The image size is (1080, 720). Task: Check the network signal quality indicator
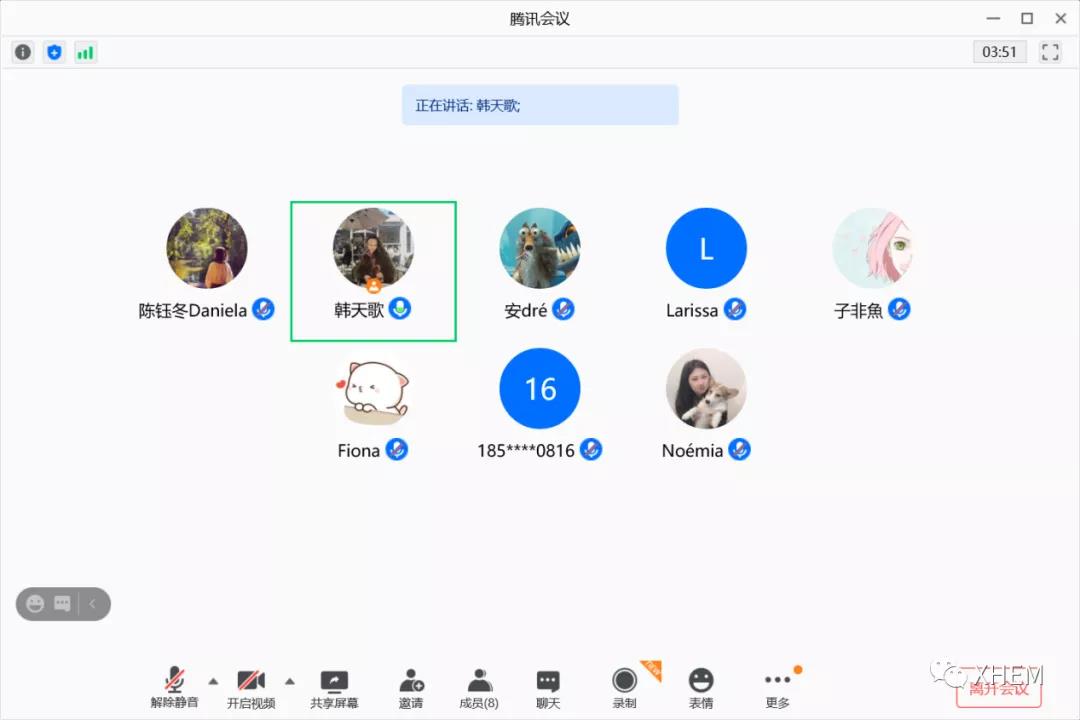point(85,52)
